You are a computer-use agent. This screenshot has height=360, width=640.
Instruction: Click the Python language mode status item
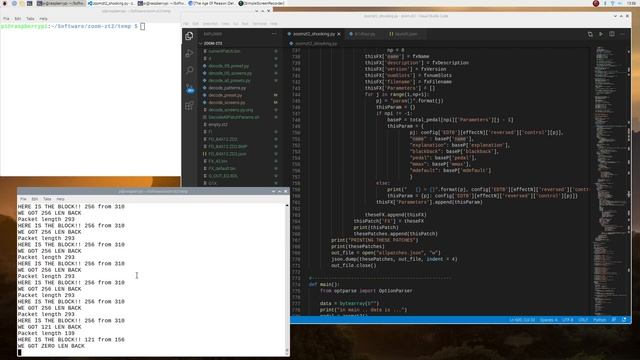(600, 320)
